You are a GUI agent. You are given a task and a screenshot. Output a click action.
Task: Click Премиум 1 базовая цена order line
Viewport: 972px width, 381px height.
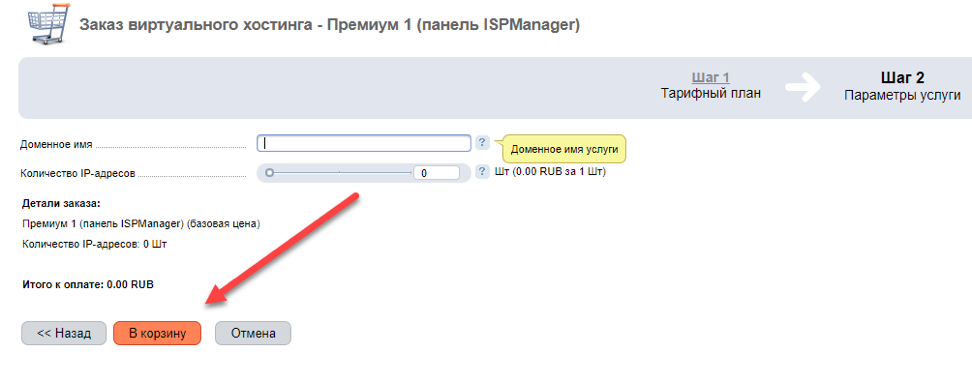pos(141,224)
